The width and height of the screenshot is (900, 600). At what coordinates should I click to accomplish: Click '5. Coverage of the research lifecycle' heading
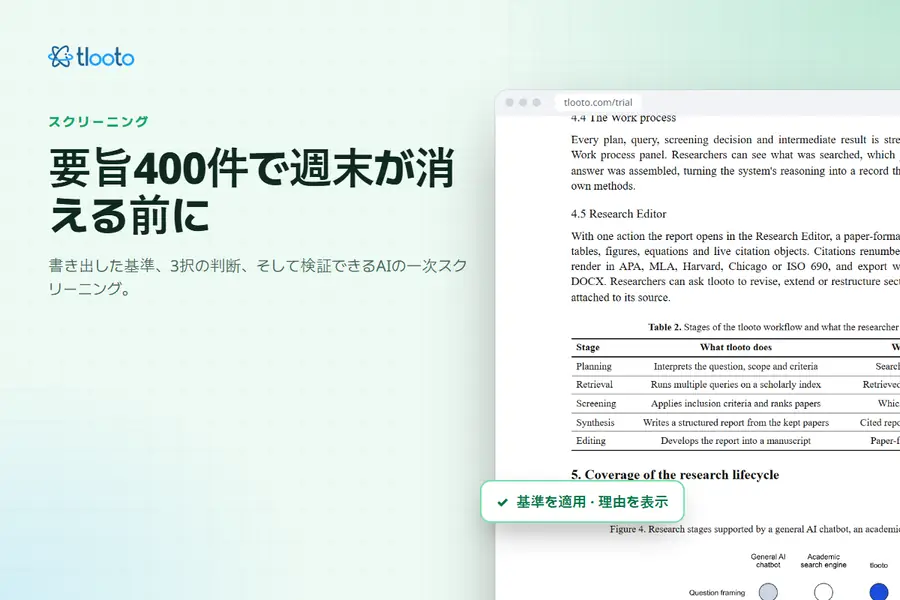(x=675, y=475)
